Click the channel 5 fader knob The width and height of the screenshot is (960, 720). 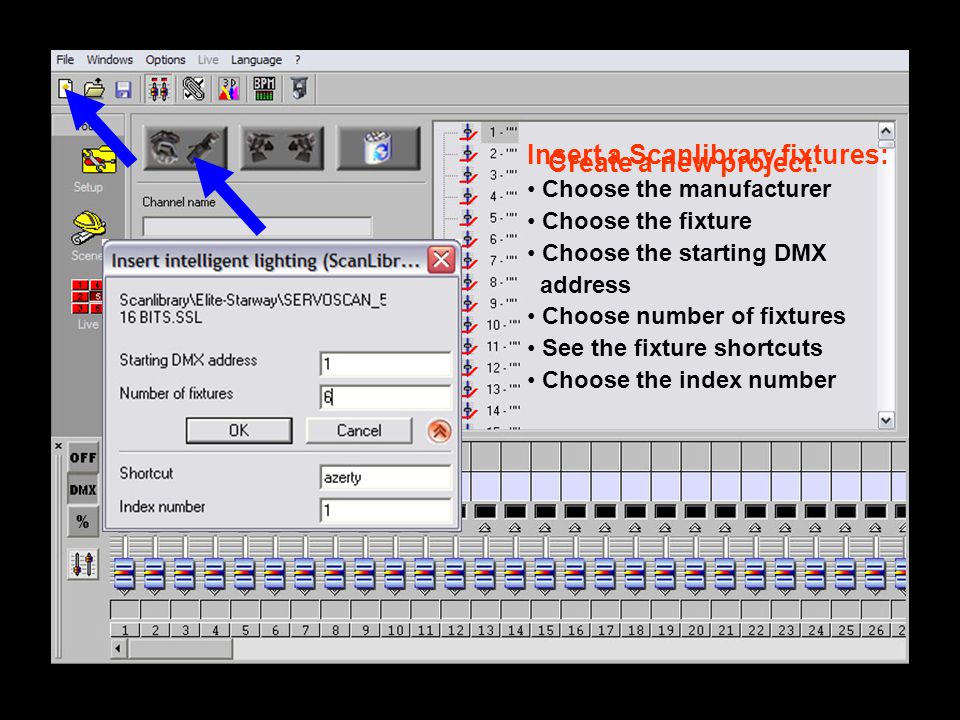coord(244,574)
